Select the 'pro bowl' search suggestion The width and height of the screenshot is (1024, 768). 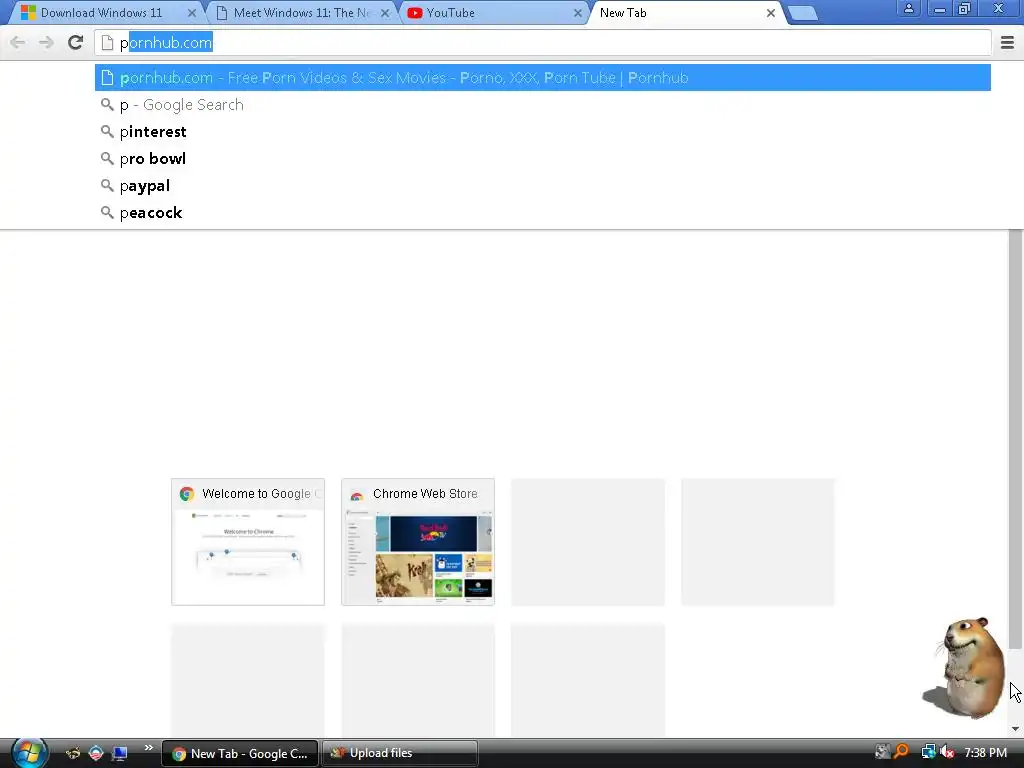point(543,159)
